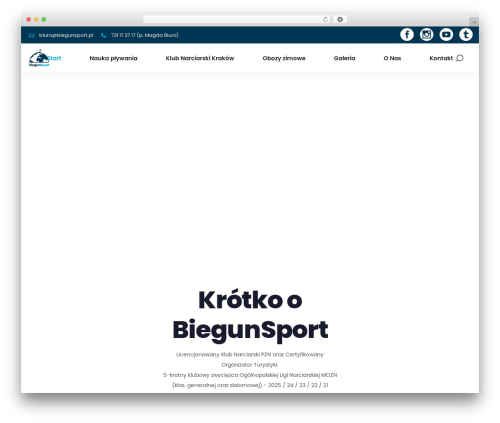Image resolution: width=500 pixels, height=423 pixels.
Task: Open the Galeria menu item
Action: point(344,58)
